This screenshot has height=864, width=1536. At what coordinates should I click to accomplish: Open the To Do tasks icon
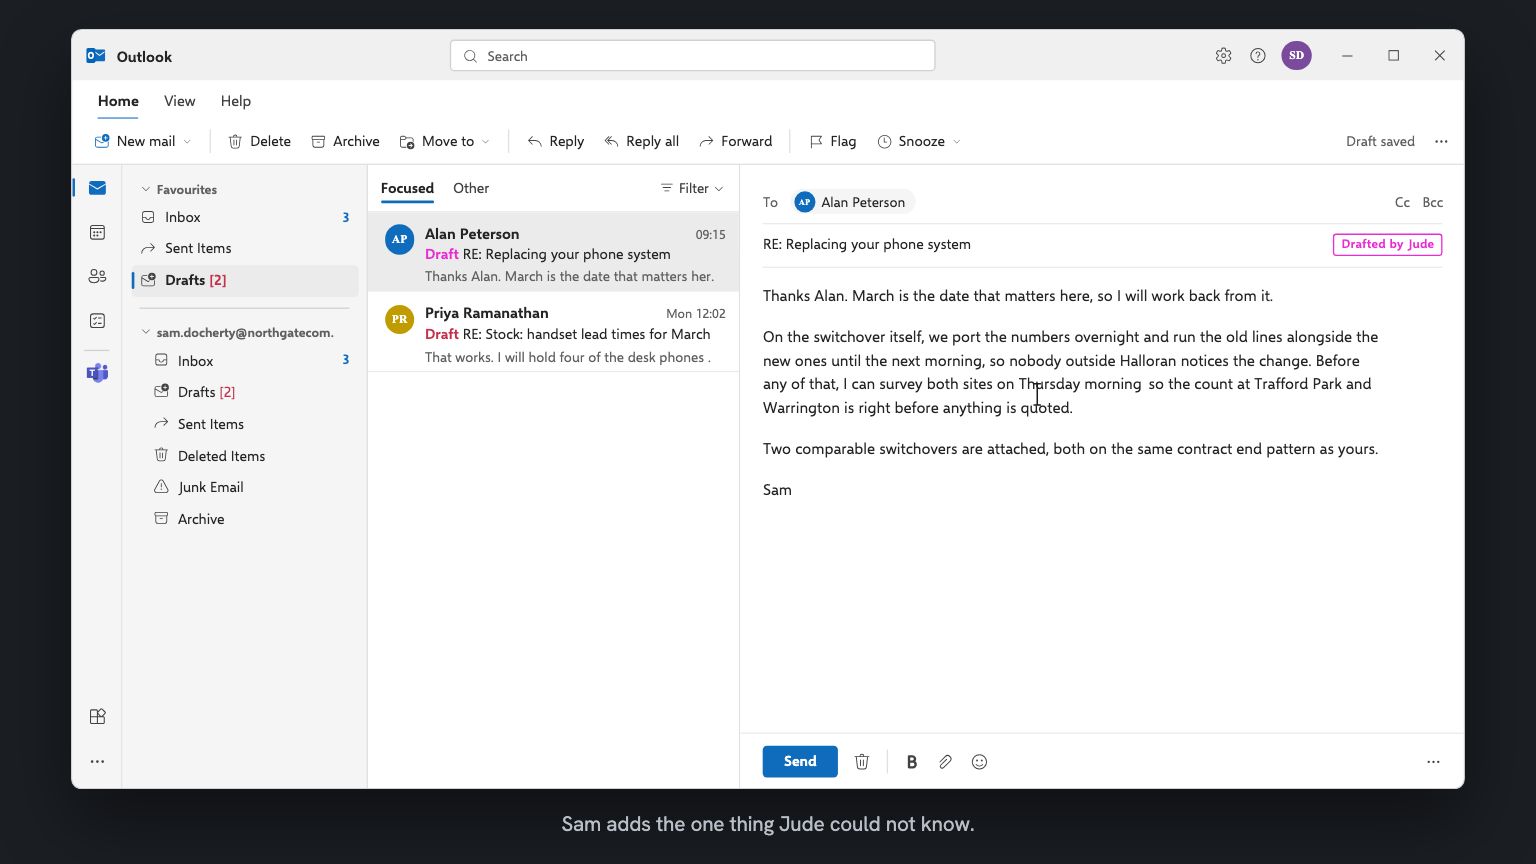click(x=97, y=320)
